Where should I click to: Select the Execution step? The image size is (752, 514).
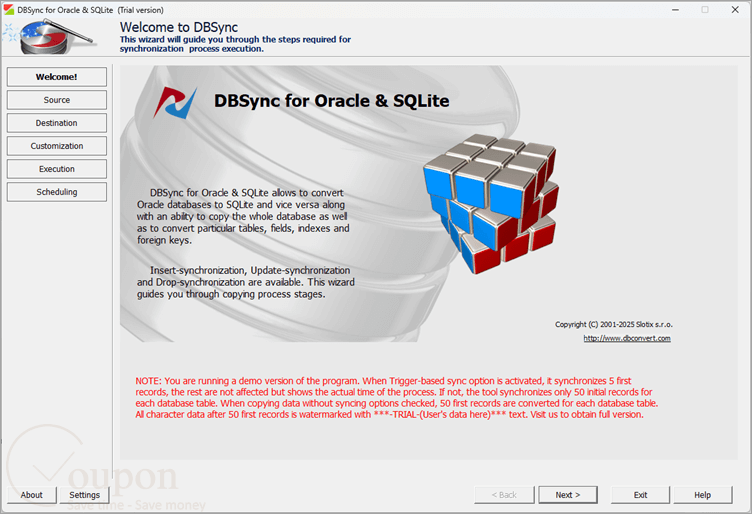[x=57, y=169]
